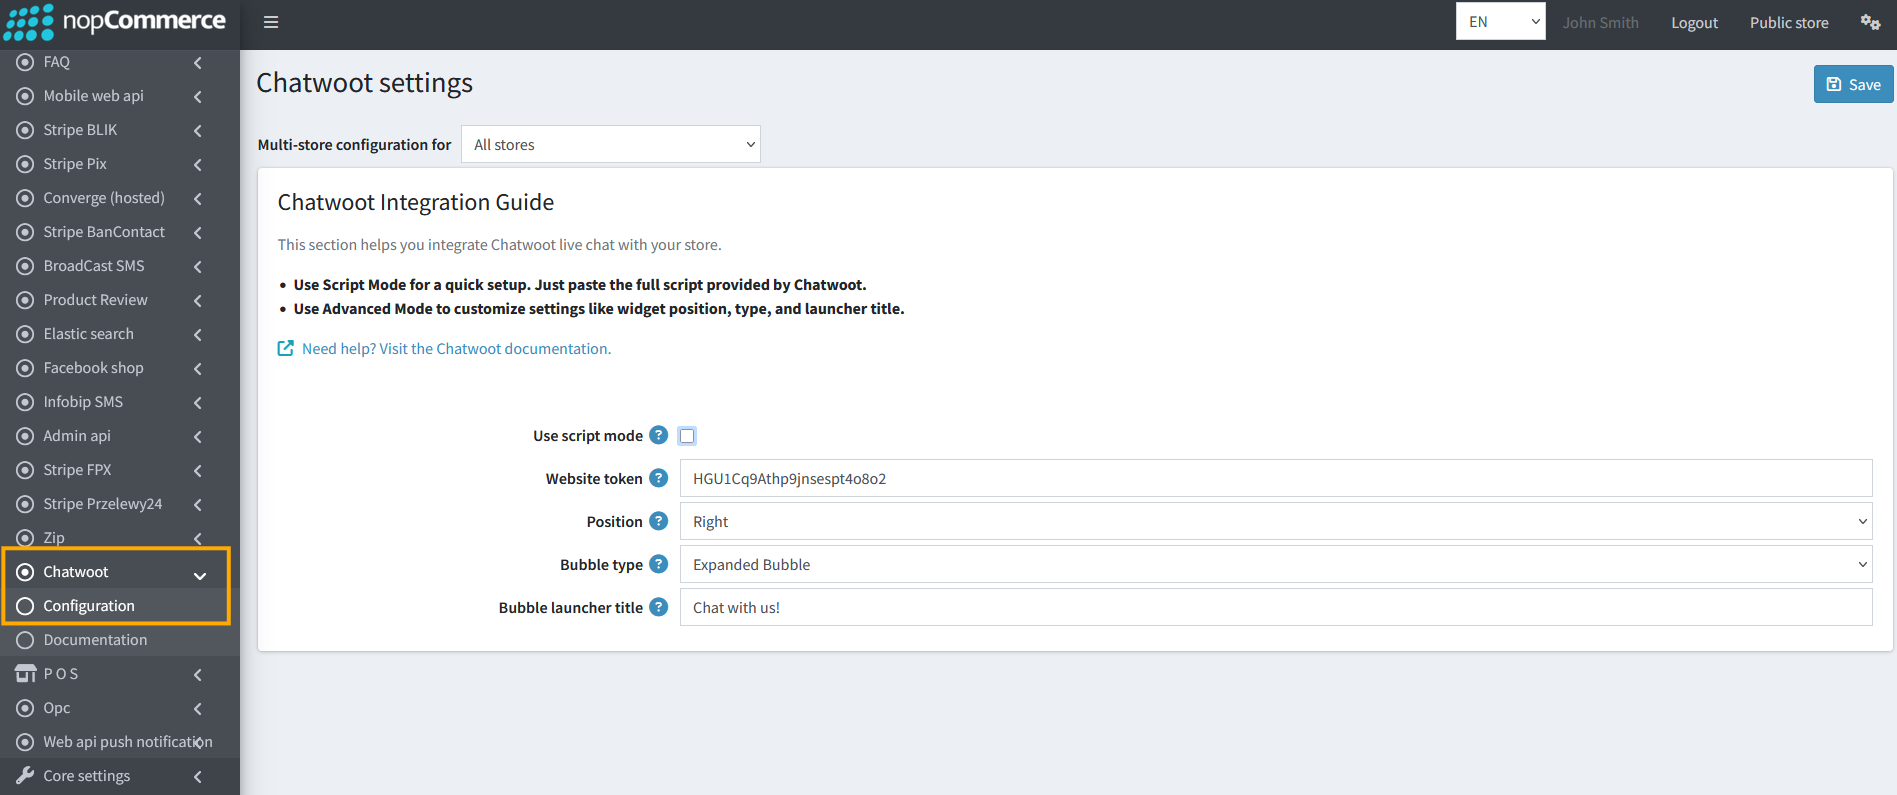Click the nopCommerce logo
This screenshot has width=1897, height=795.
pos(115,22)
